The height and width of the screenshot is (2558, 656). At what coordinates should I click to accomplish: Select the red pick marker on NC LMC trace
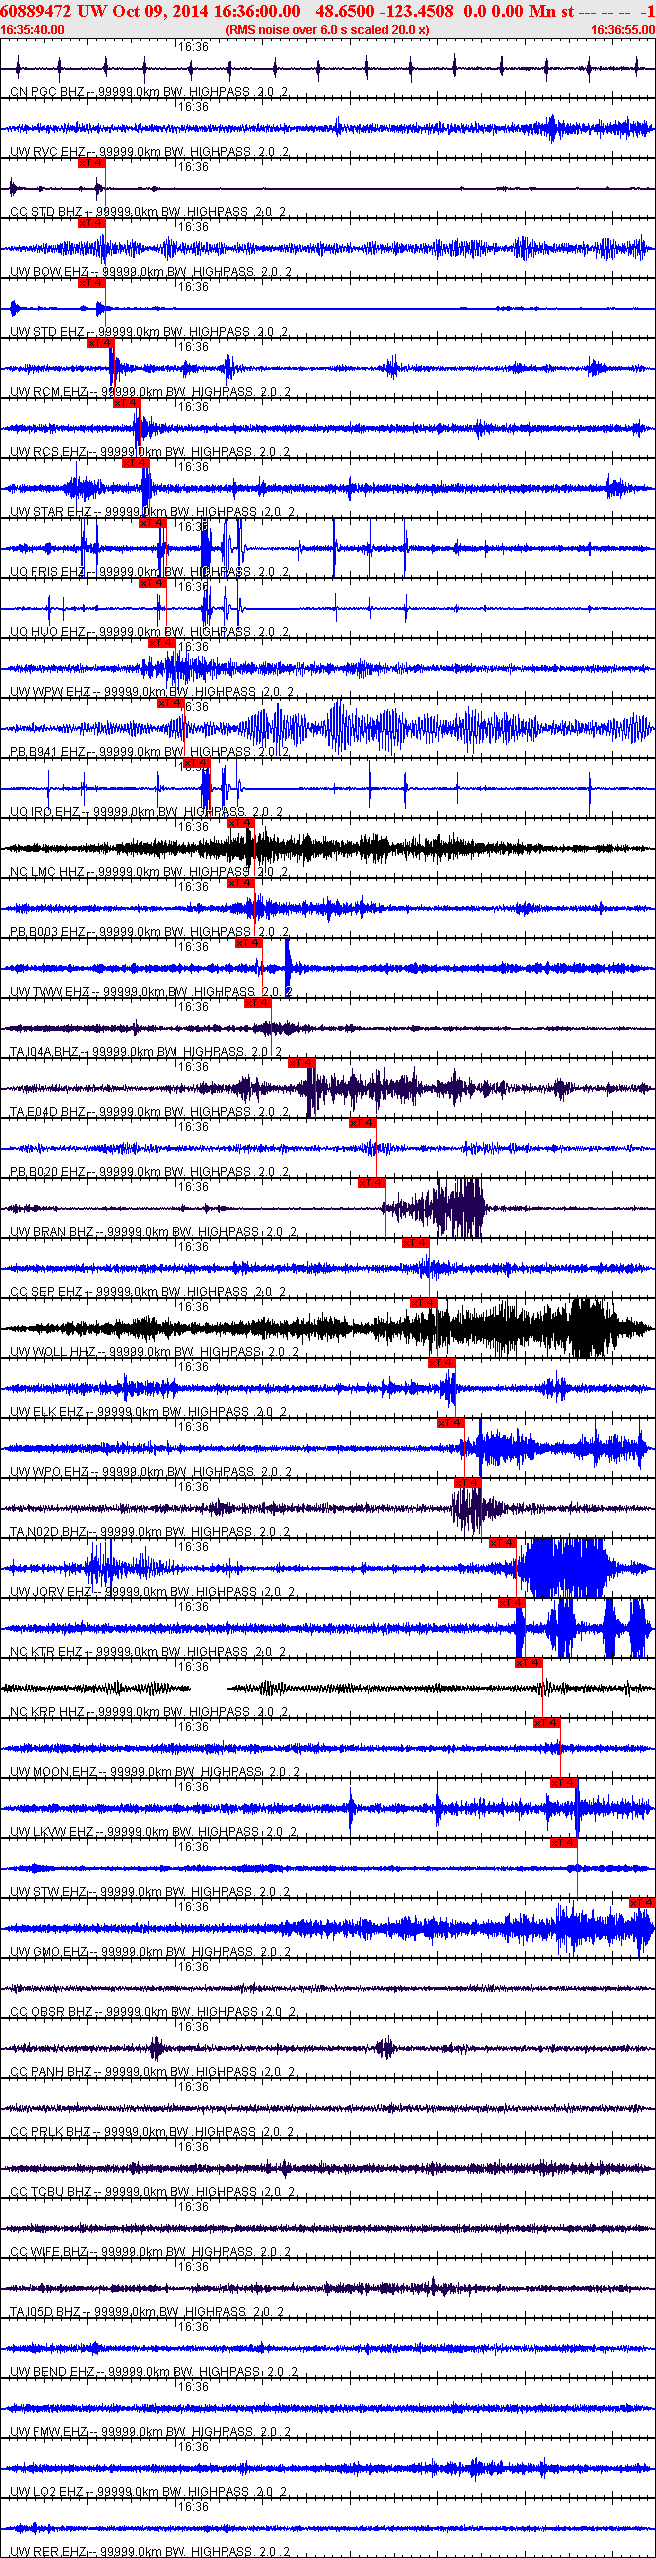coord(241,823)
